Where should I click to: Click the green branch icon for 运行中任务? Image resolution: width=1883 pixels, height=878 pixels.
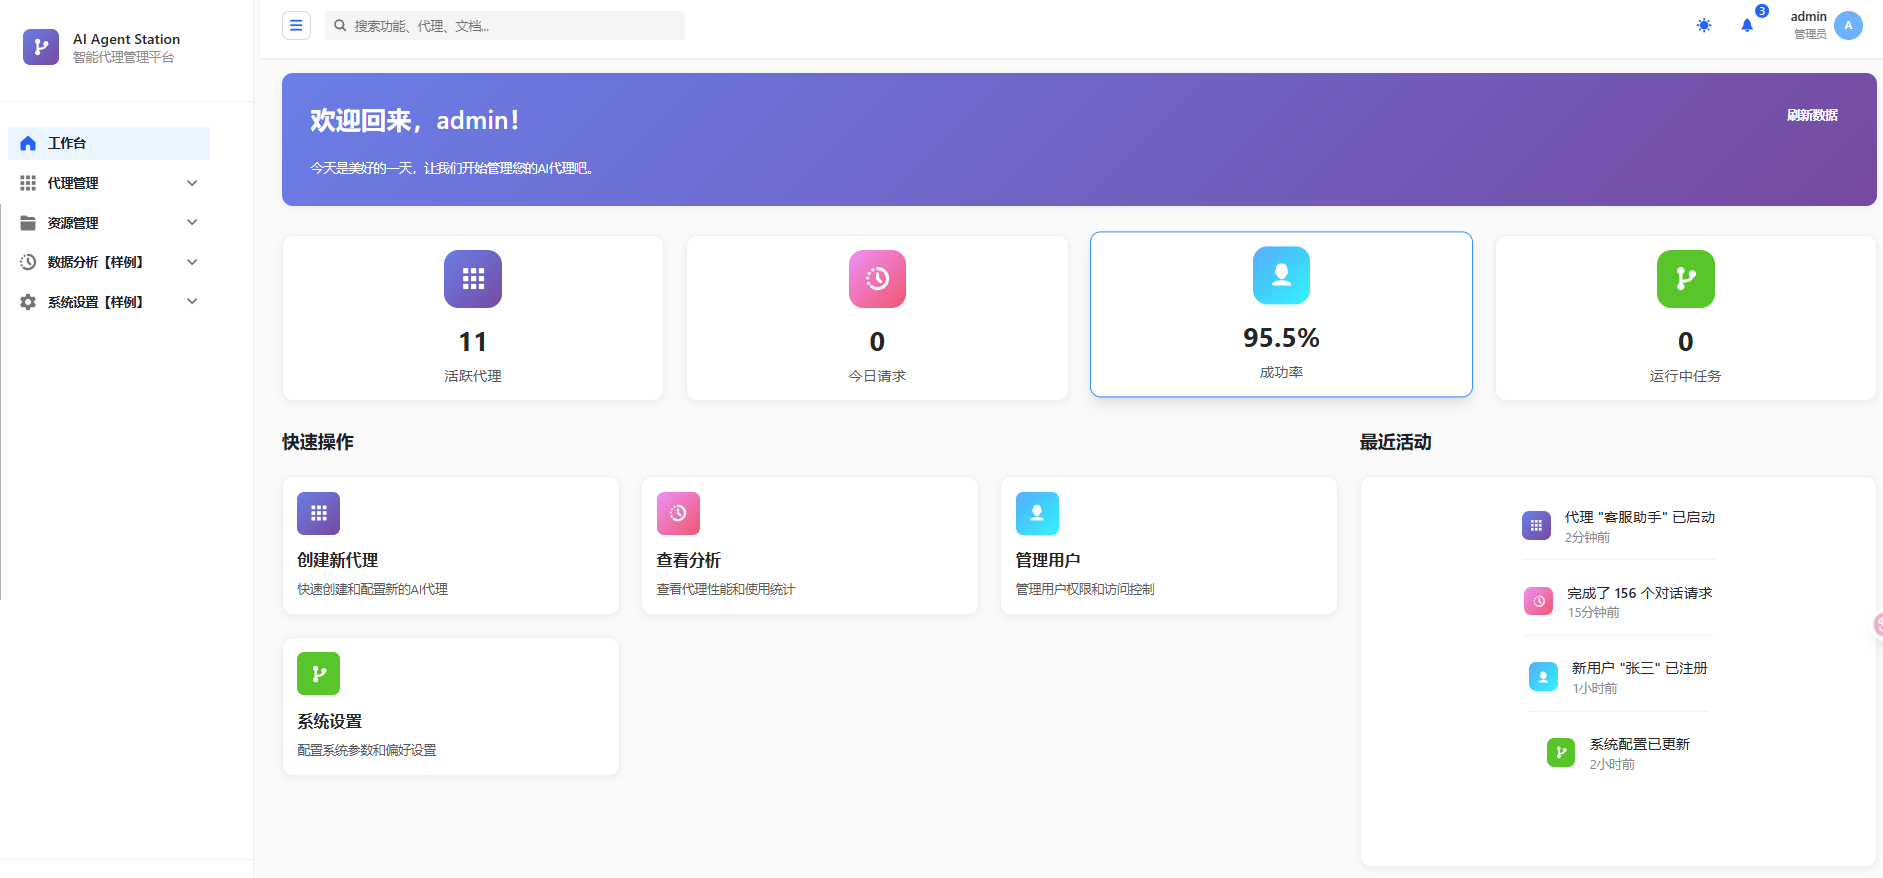coord(1685,279)
